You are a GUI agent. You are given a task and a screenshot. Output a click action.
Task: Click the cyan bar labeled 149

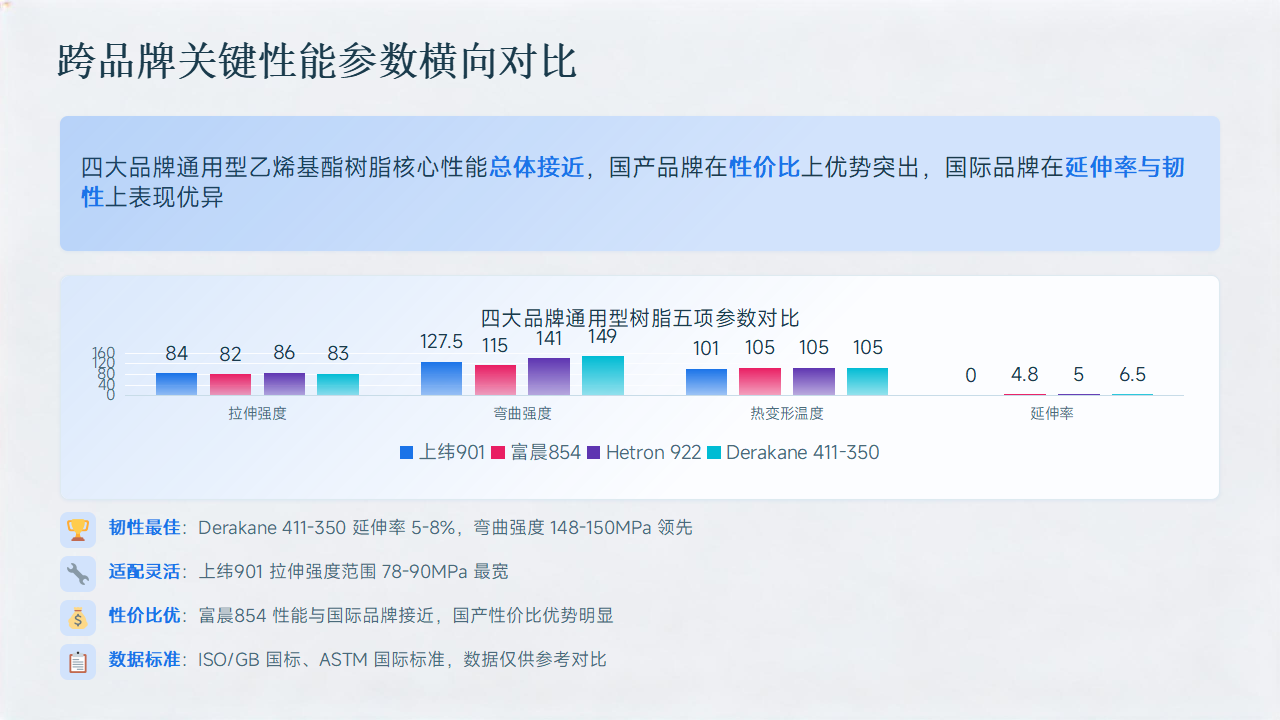coord(603,376)
